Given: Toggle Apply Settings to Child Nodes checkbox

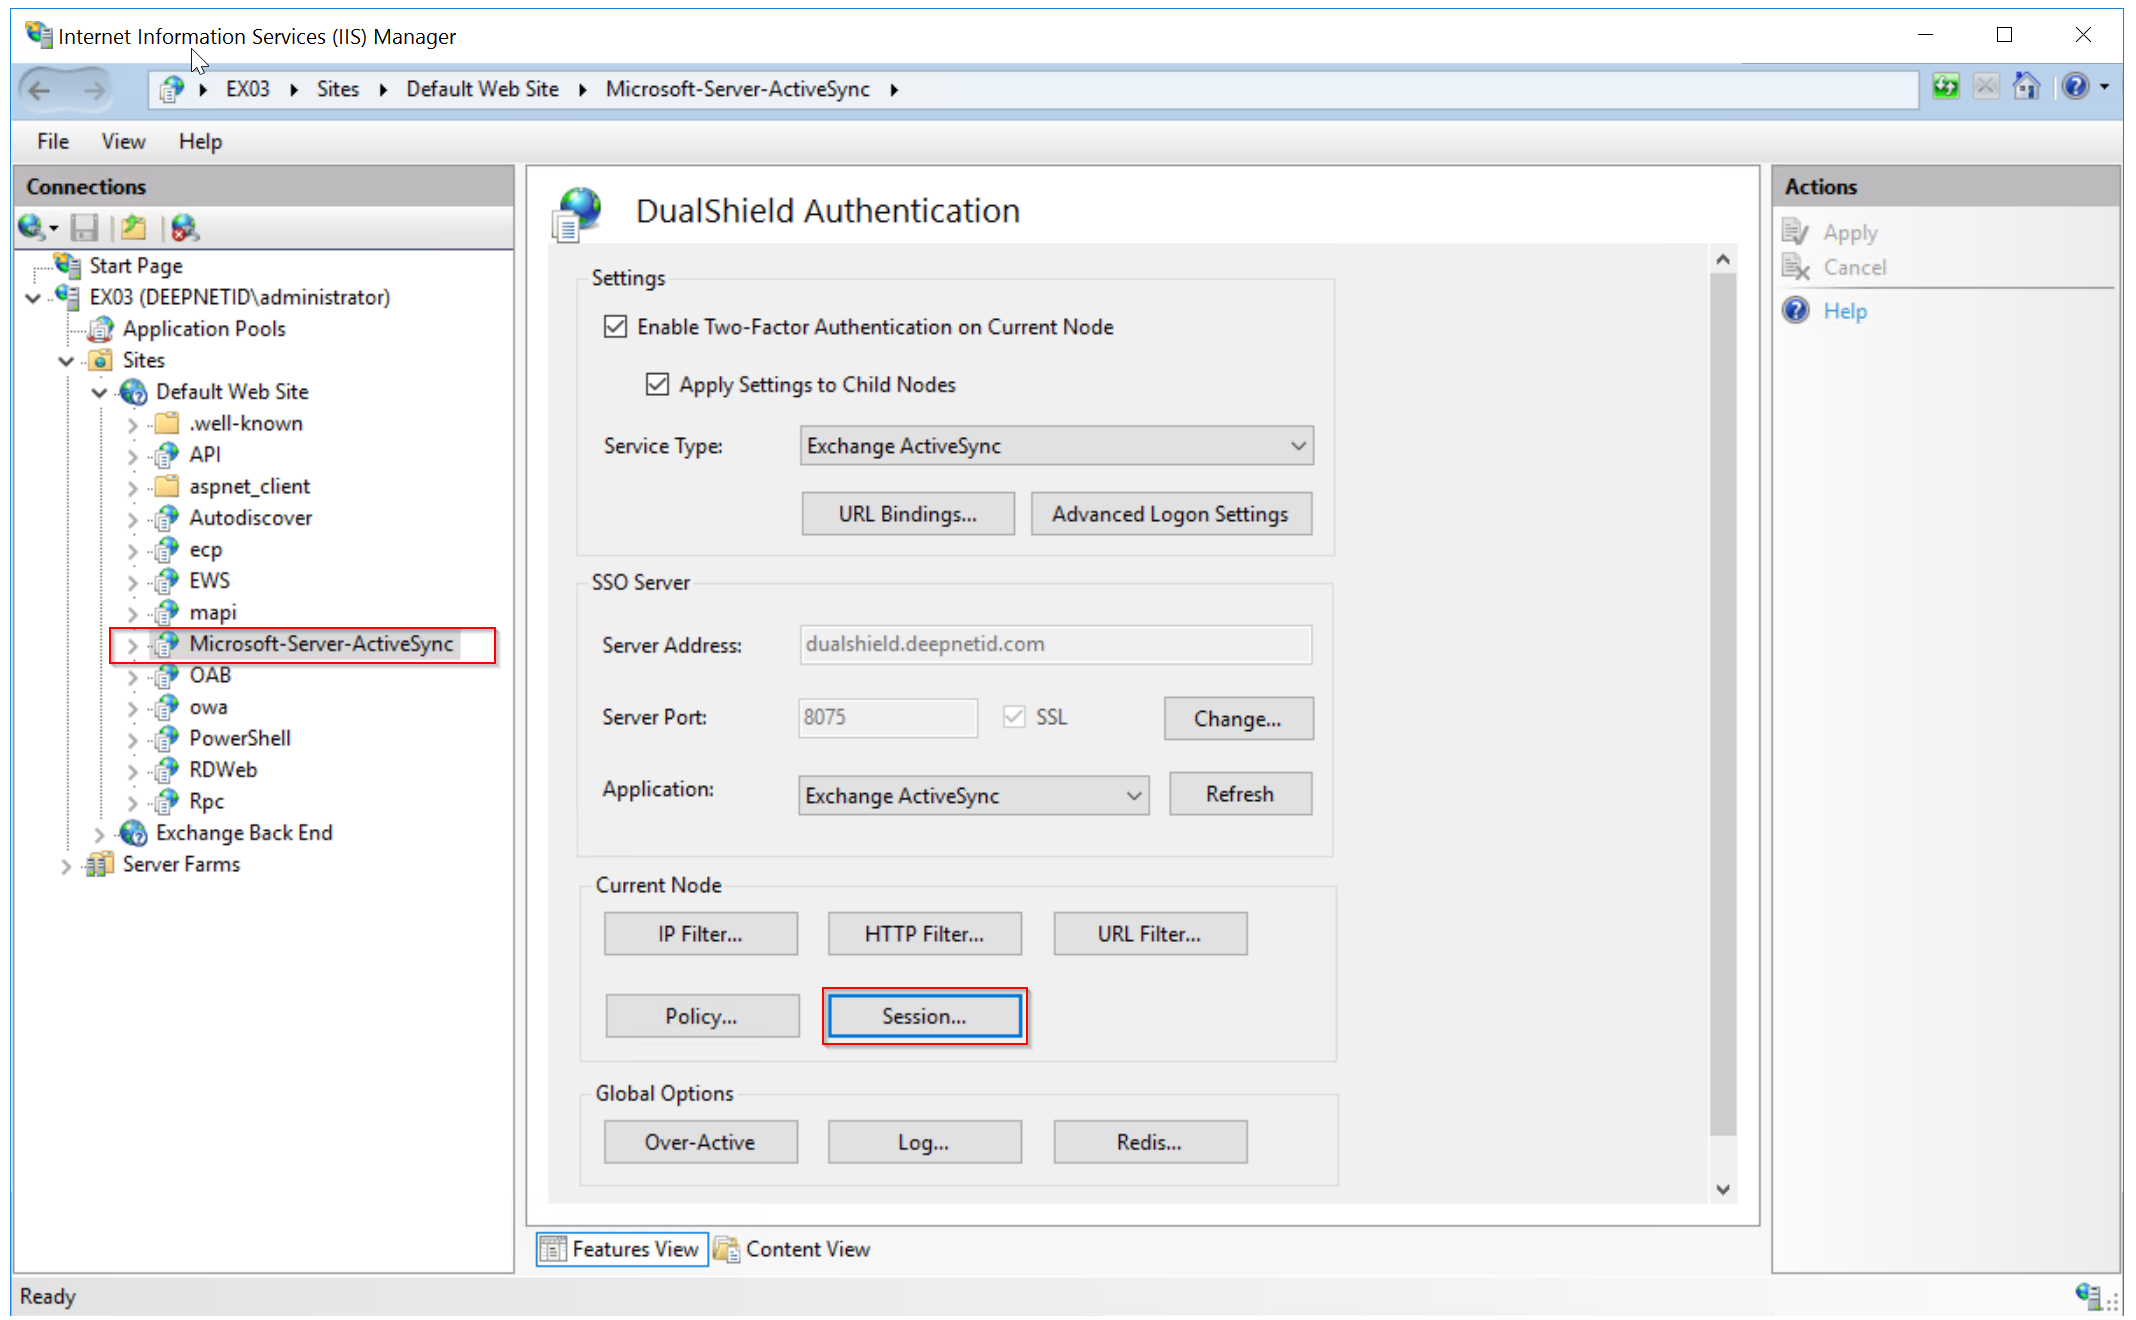Looking at the screenshot, I should pos(657,385).
